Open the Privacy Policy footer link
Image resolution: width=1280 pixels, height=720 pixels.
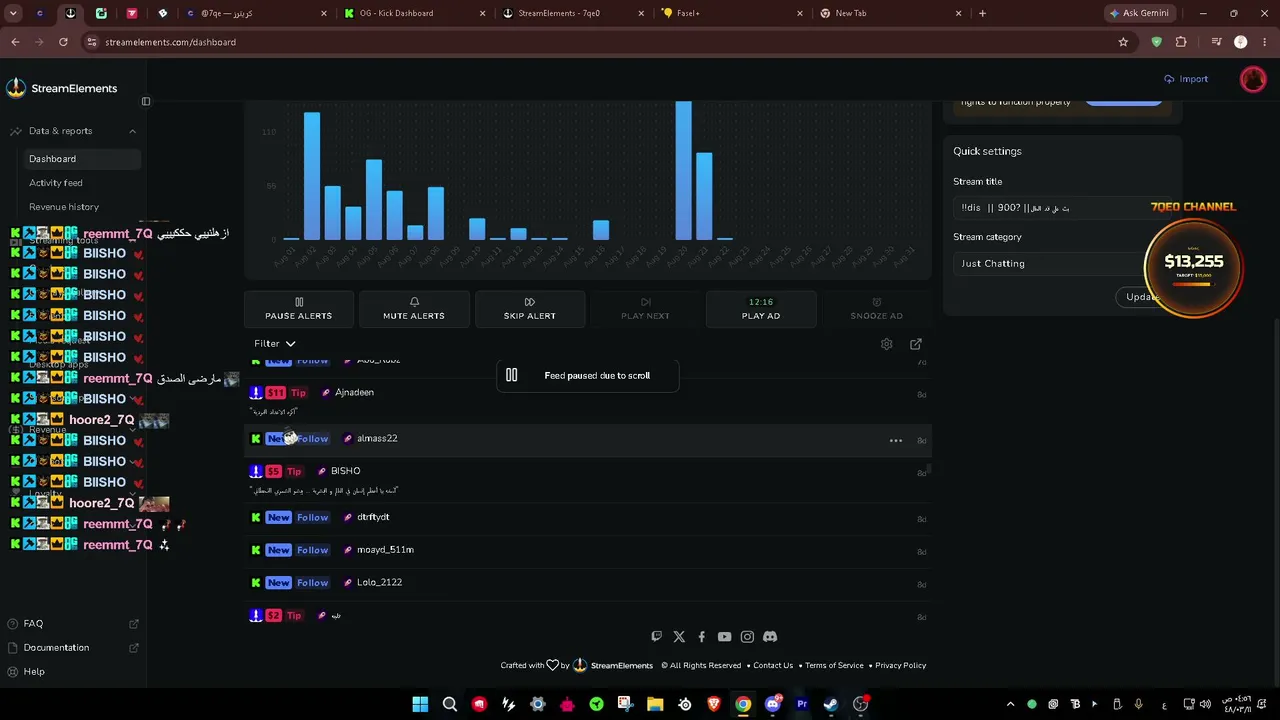[x=901, y=666]
